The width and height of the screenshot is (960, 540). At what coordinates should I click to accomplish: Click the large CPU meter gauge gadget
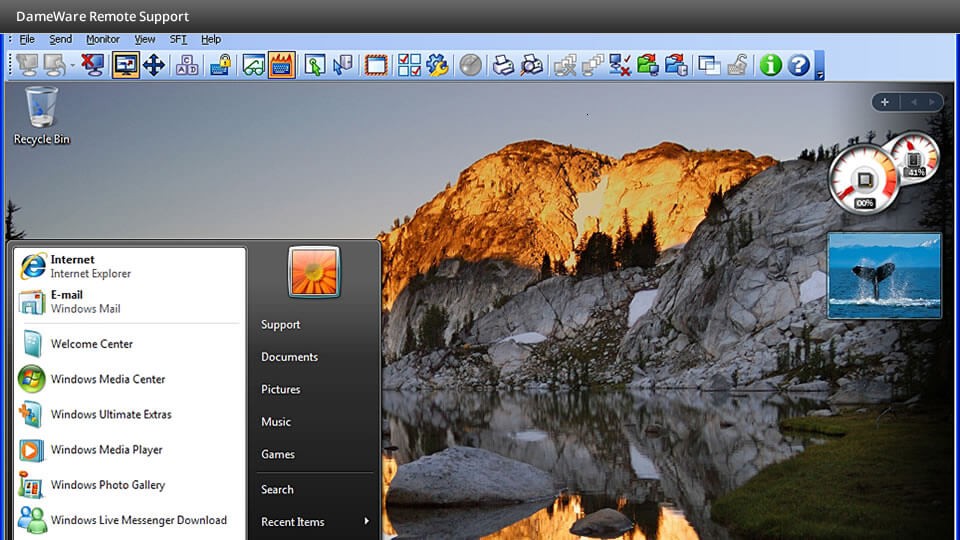[863, 179]
